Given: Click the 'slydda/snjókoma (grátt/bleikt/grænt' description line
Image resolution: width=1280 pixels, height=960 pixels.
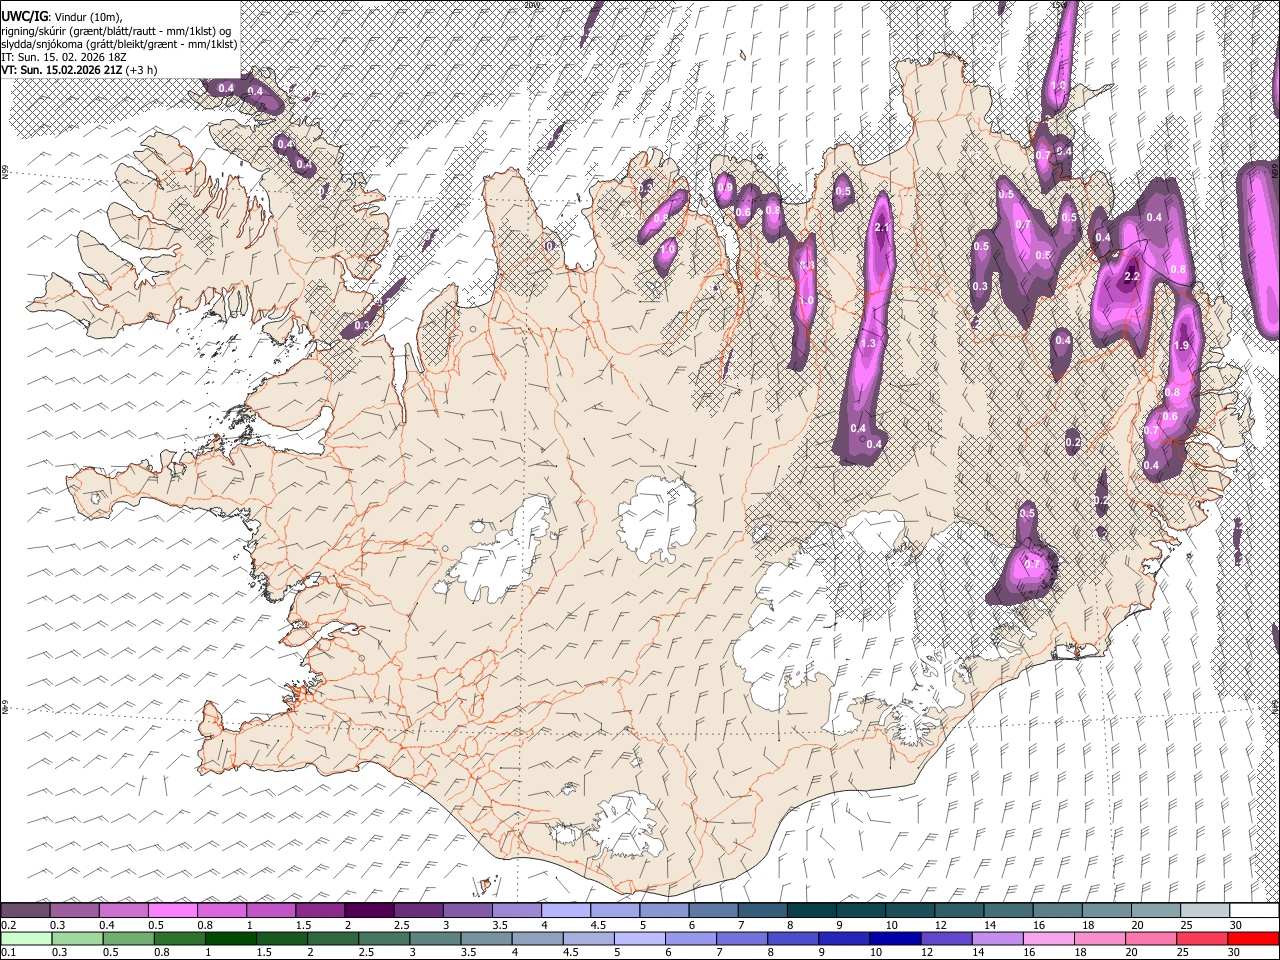Looking at the screenshot, I should click(x=119, y=44).
